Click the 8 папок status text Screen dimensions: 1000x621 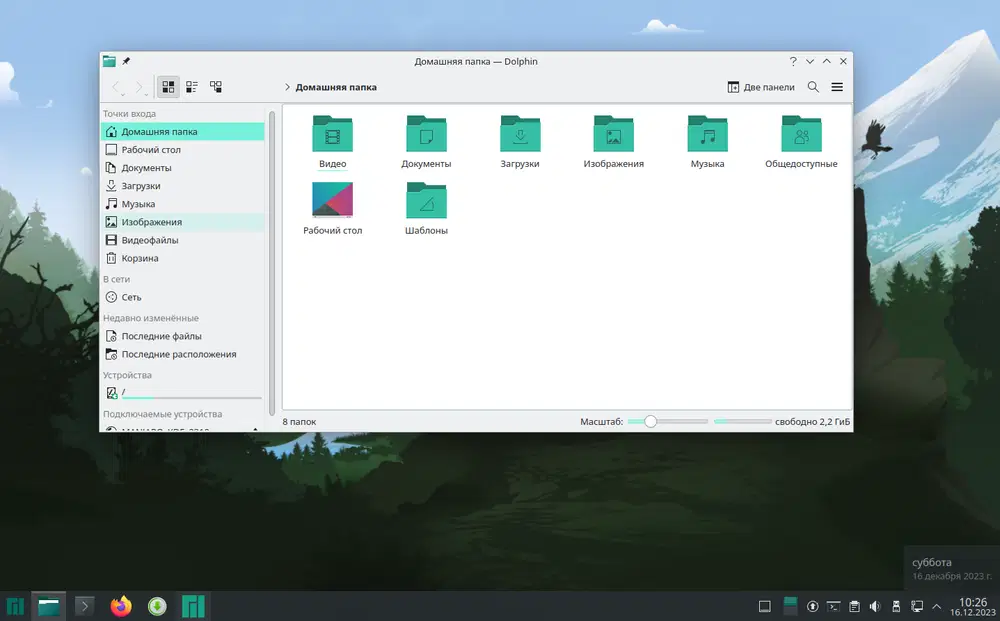[300, 421]
